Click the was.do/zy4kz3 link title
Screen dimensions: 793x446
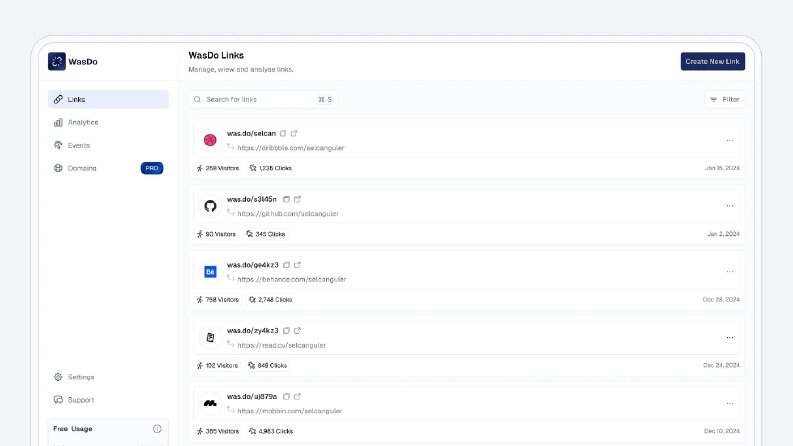pos(252,331)
